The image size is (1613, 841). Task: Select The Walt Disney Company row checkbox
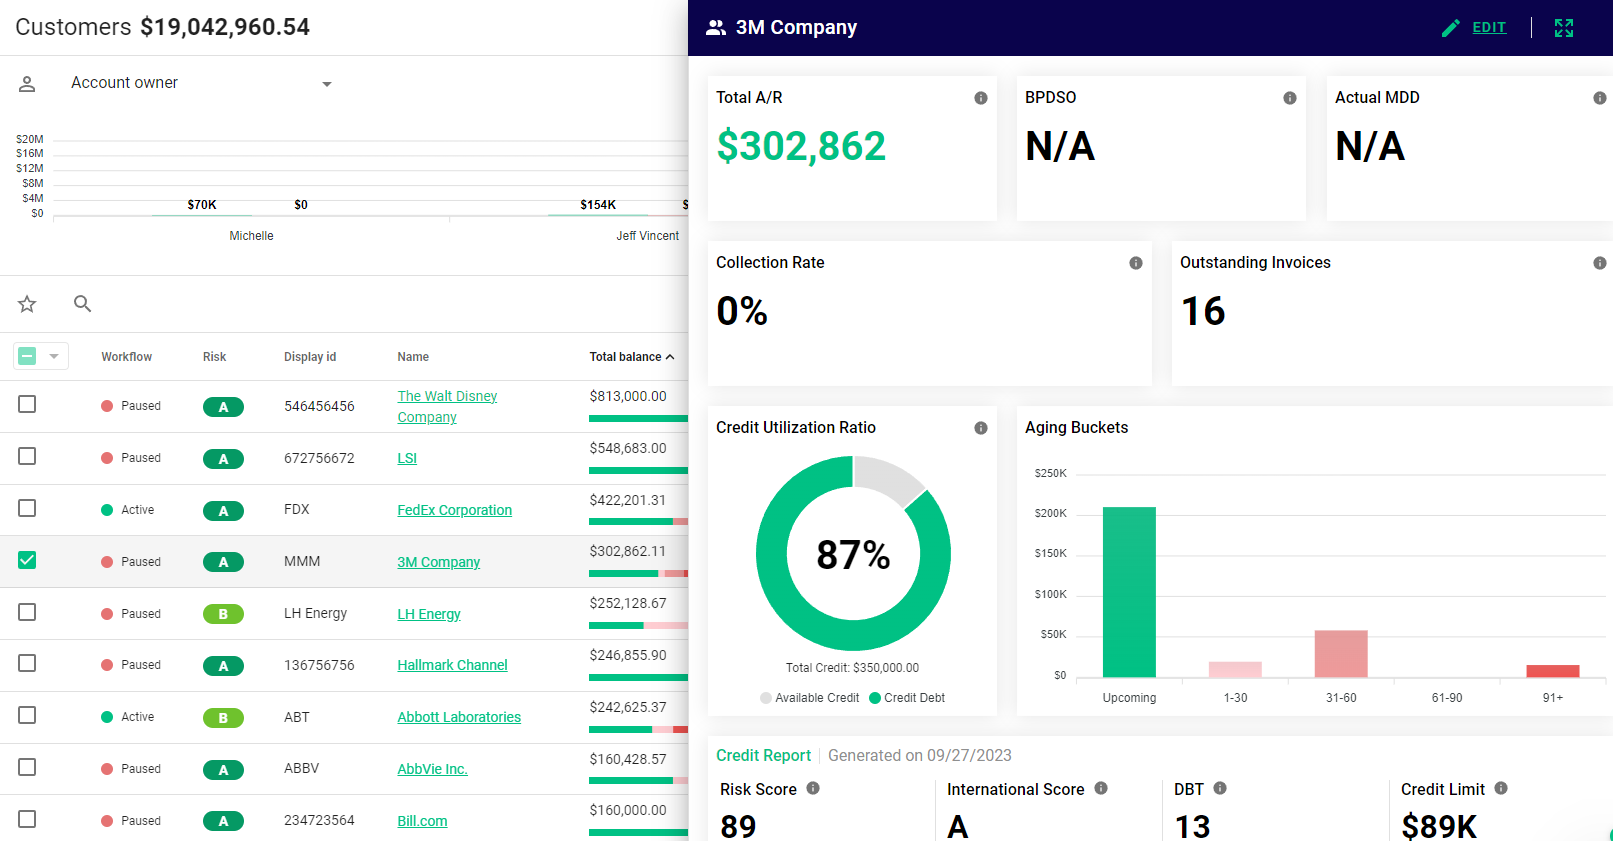[27, 404]
